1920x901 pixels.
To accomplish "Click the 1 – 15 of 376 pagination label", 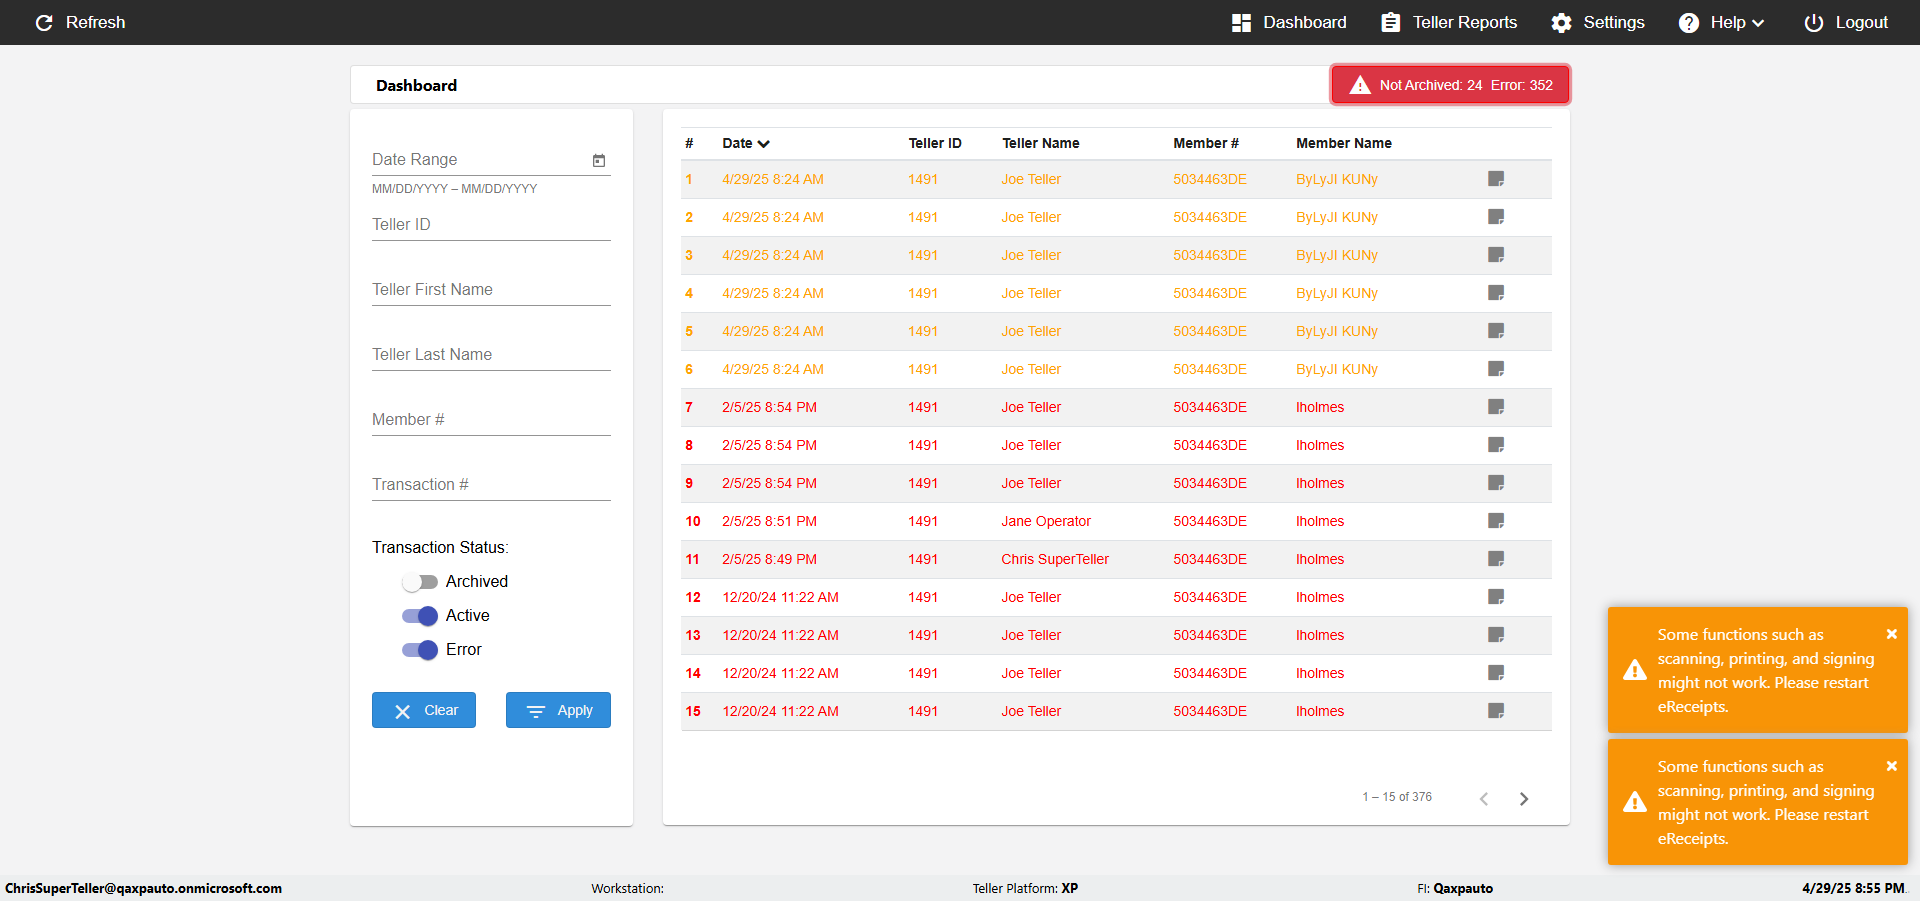I will (1397, 797).
